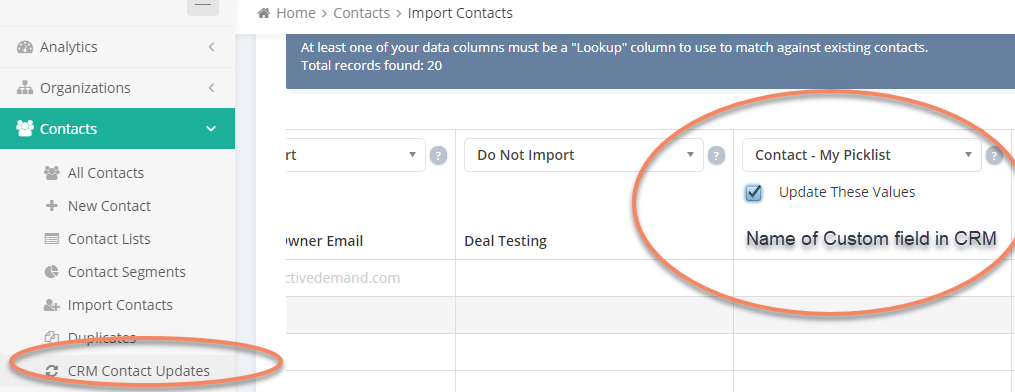
Task: Uncheck the Update These Values checkbox
Action: (x=753, y=193)
